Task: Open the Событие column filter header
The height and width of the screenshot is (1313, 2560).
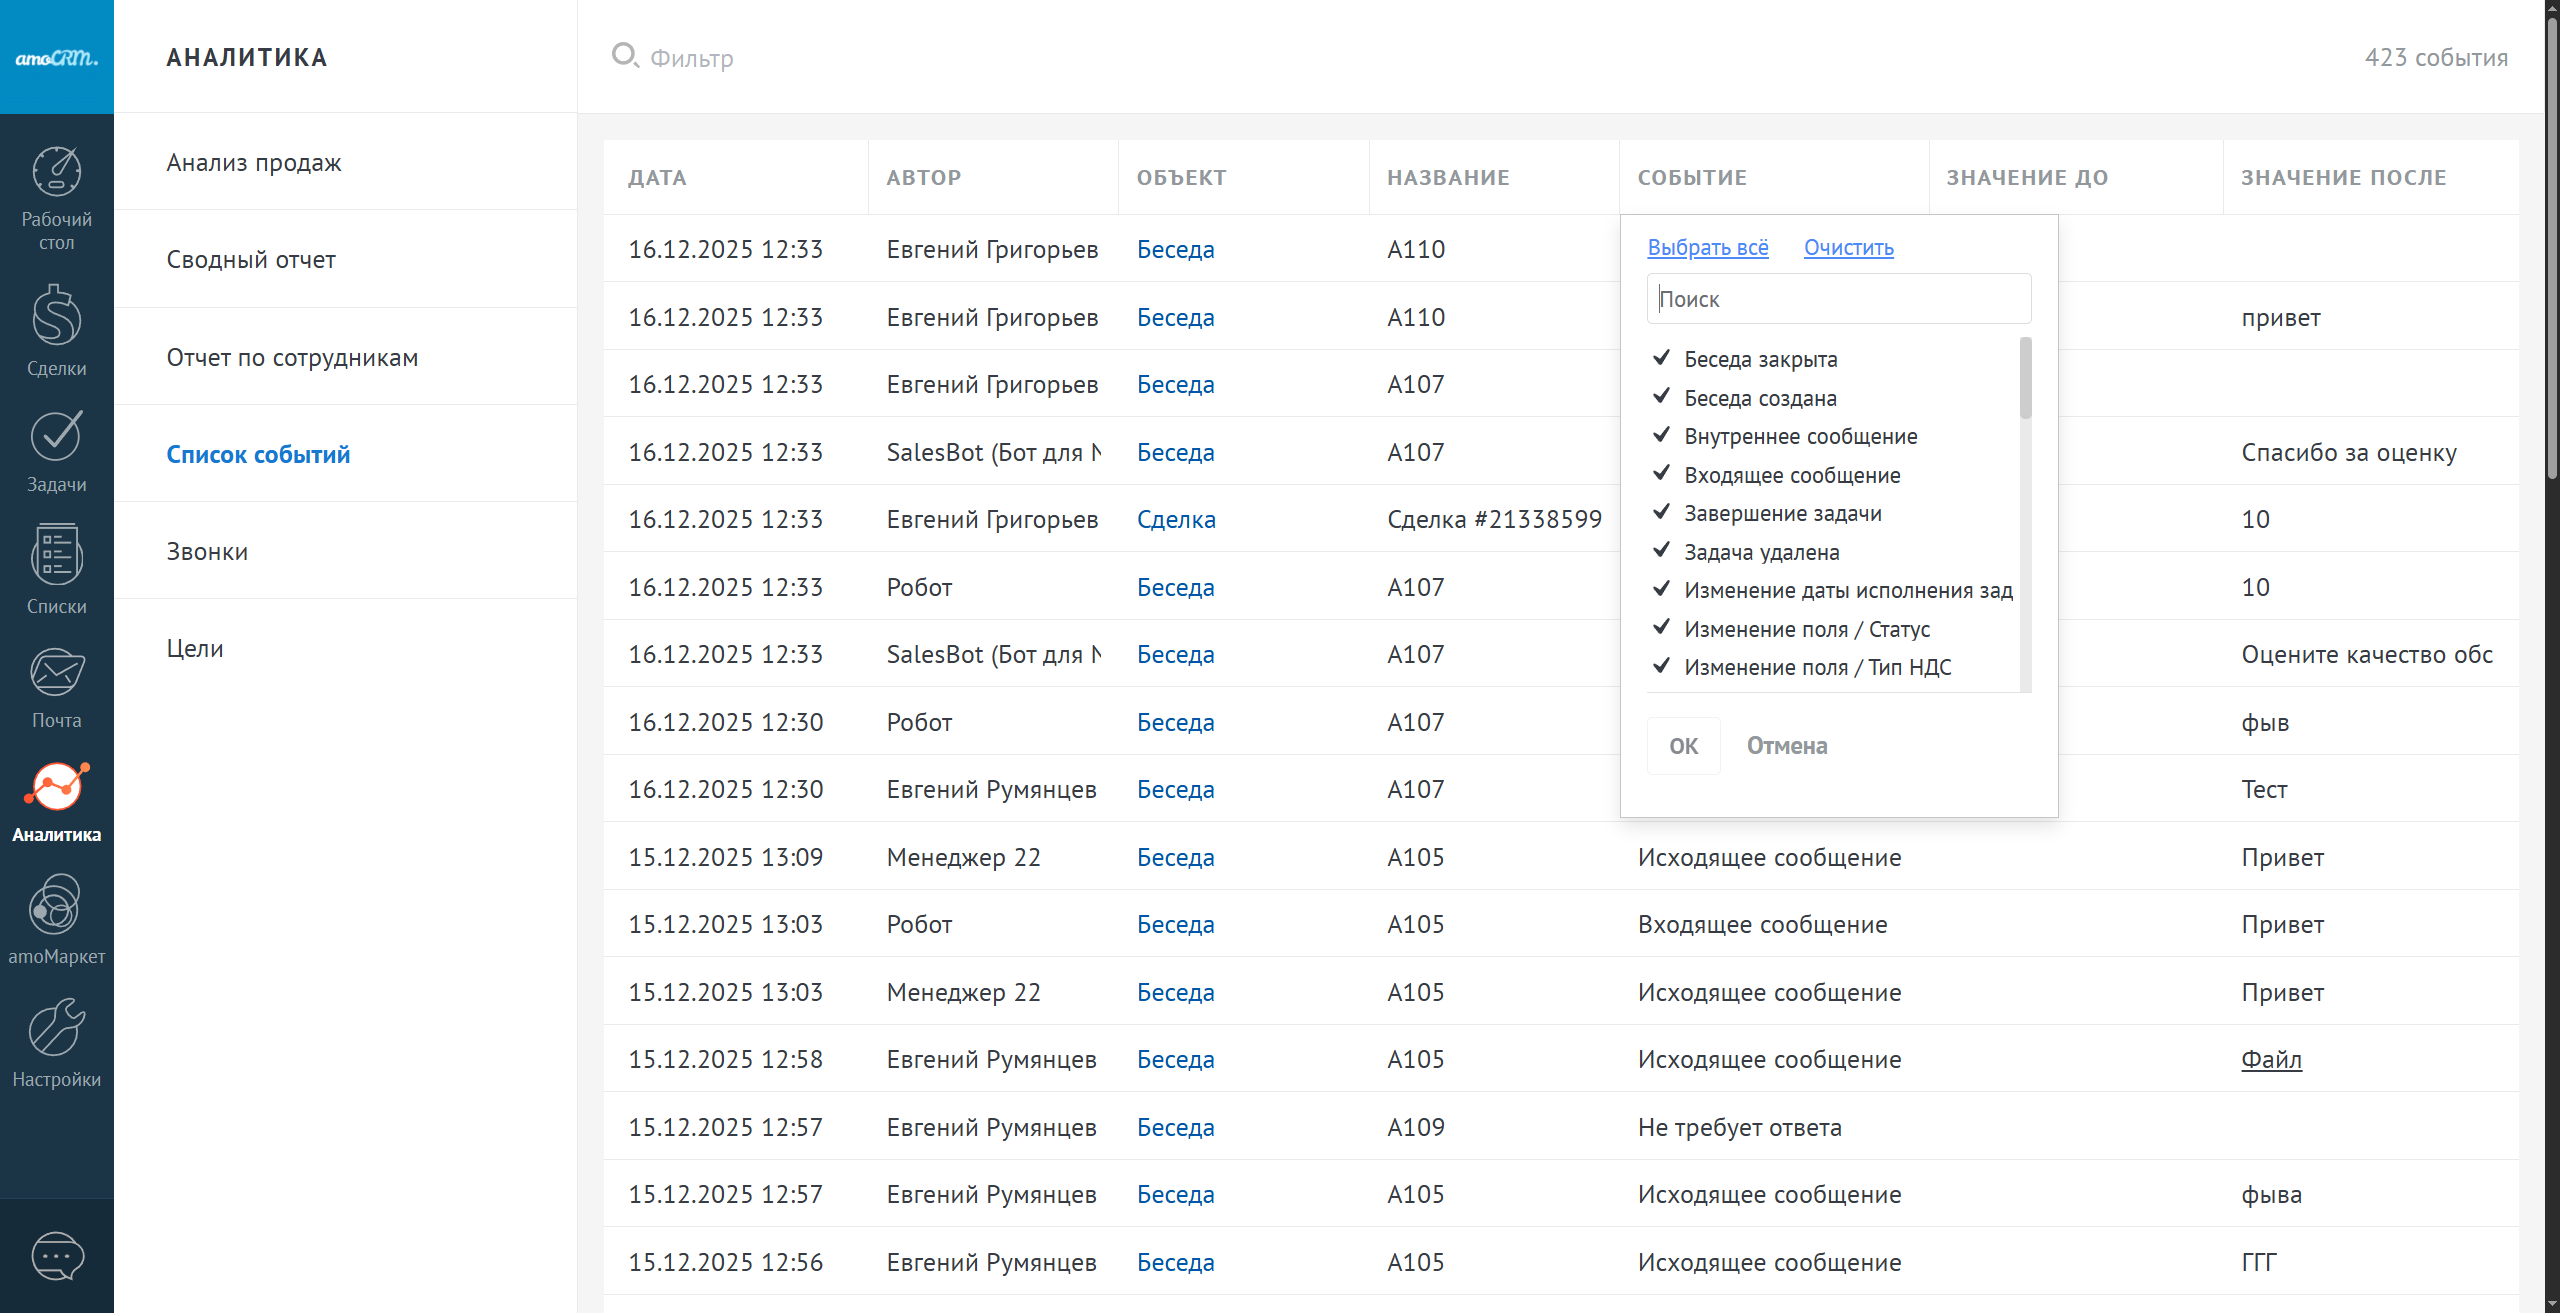Action: click(x=1692, y=178)
